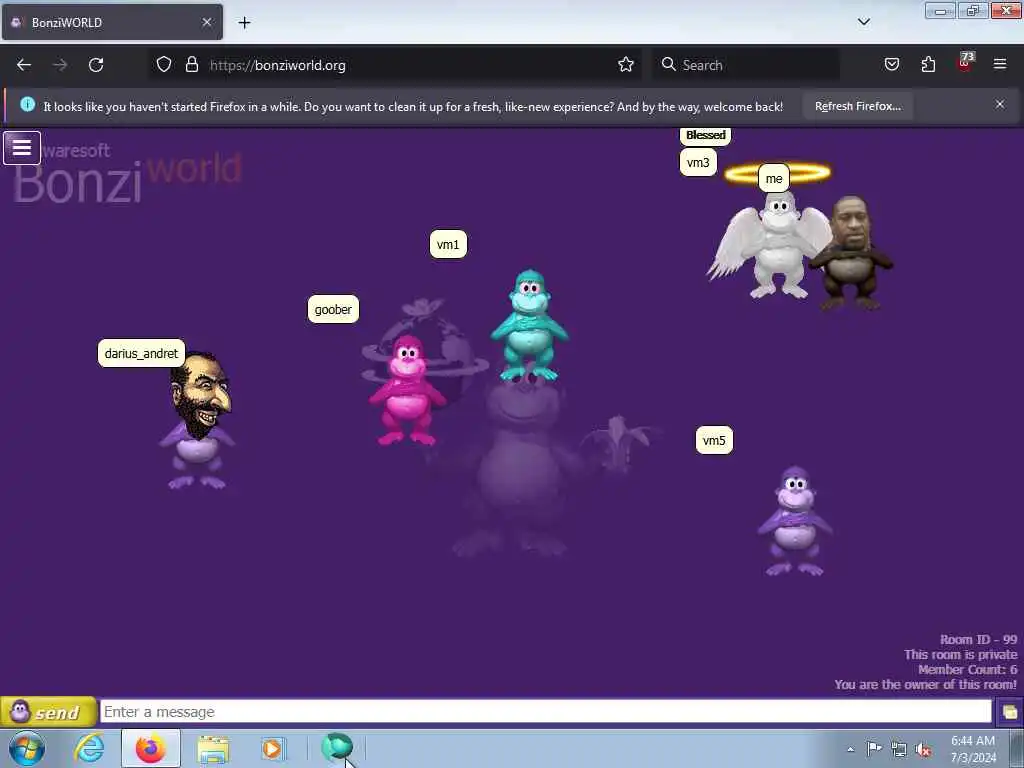This screenshot has width=1024, height=768.
Task: Select the pink goober Bonzi
Action: [407, 391]
